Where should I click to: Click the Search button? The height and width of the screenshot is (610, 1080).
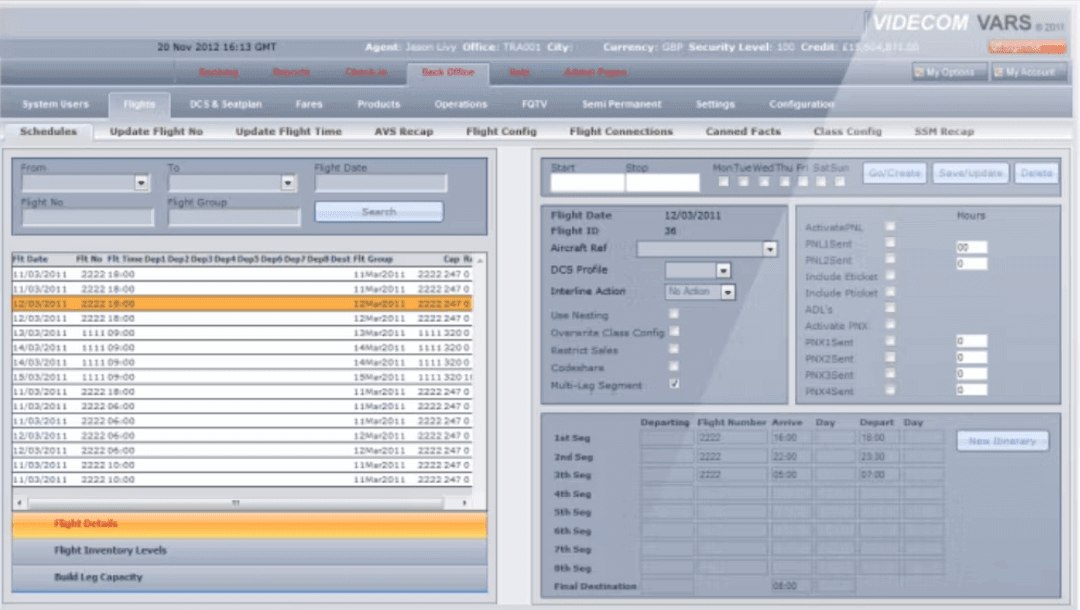pos(380,211)
